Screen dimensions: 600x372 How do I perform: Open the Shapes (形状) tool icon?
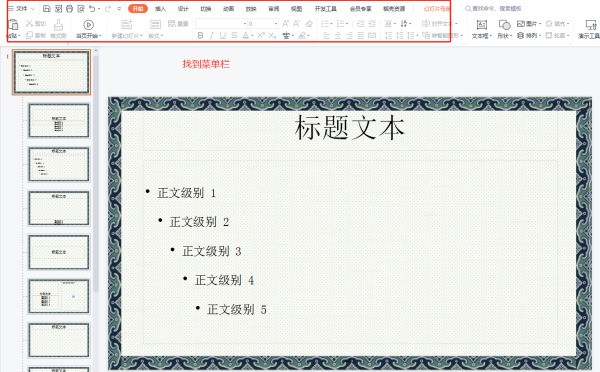504,25
